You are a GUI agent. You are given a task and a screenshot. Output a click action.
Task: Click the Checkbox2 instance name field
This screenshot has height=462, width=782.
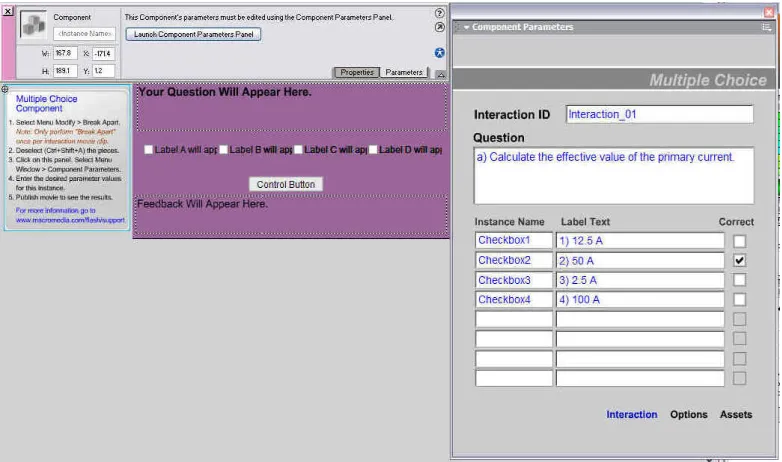coord(514,260)
